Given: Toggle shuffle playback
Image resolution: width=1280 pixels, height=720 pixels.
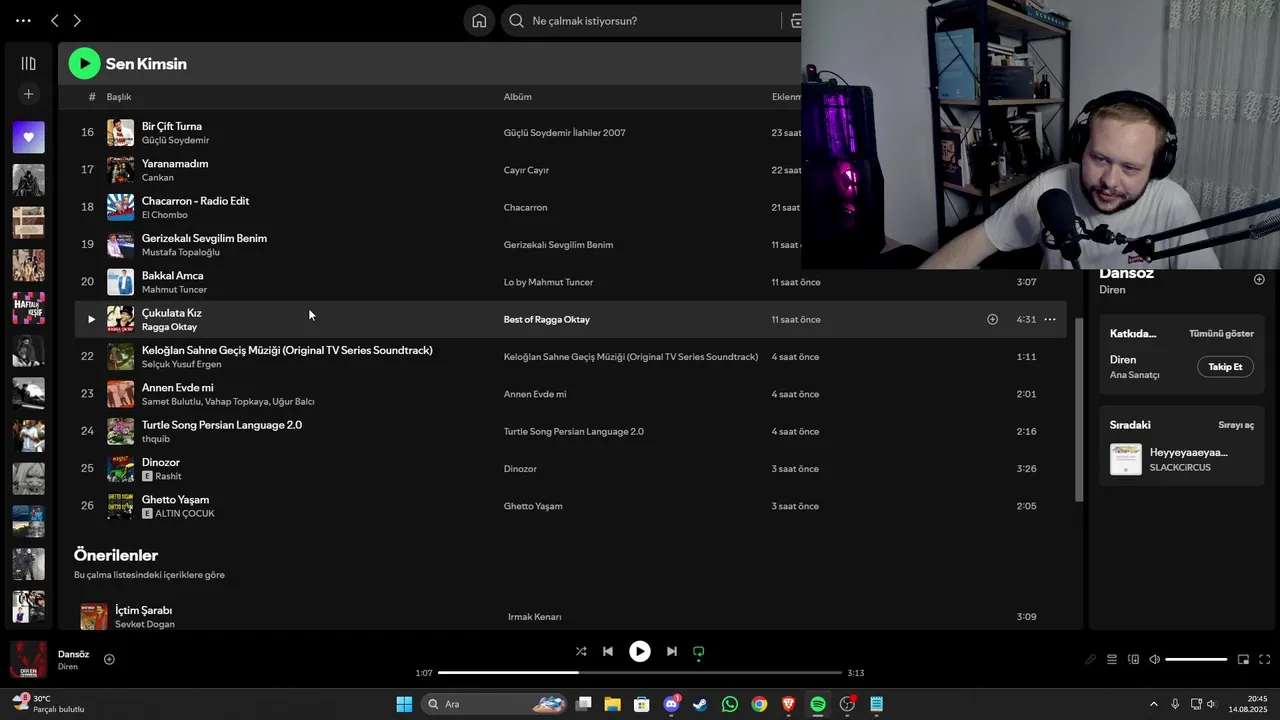Looking at the screenshot, I should click(581, 651).
